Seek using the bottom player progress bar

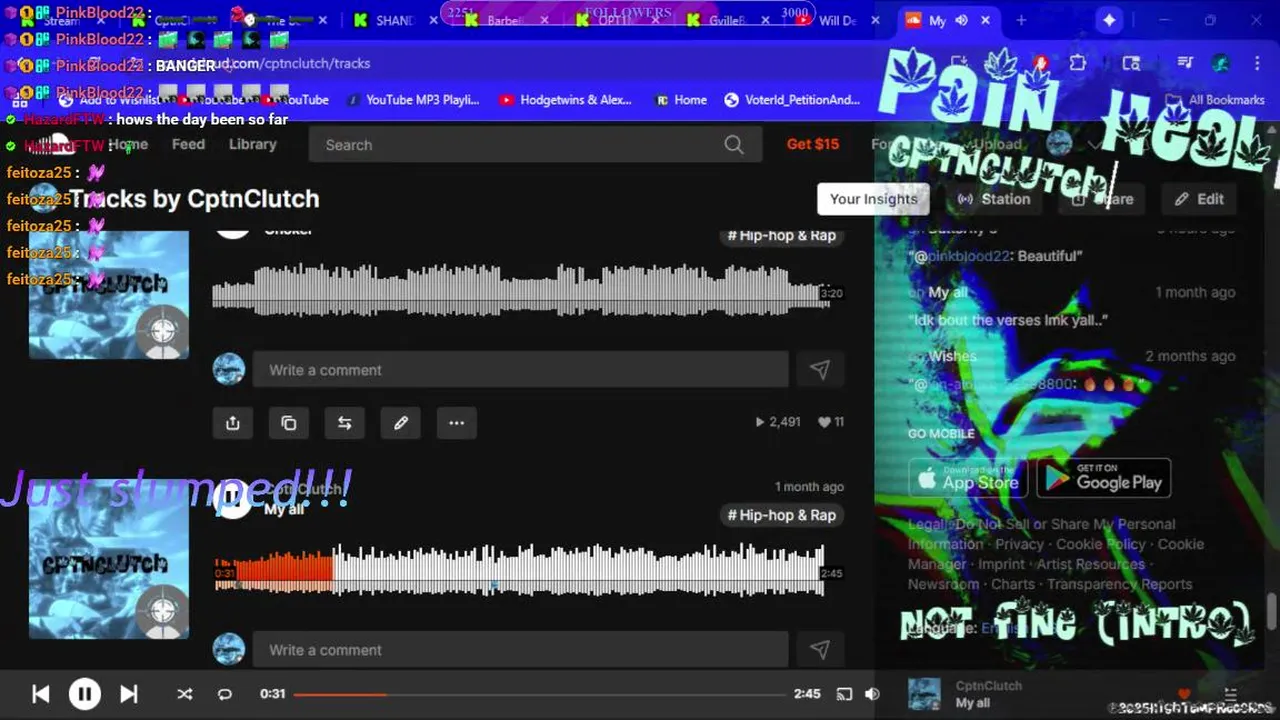point(540,694)
